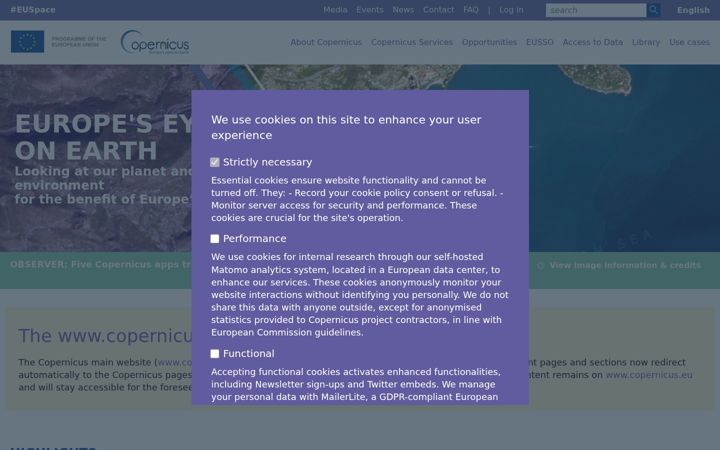The height and width of the screenshot is (450, 720).
Task: Open the European Union flag logo
Action: tap(28, 42)
